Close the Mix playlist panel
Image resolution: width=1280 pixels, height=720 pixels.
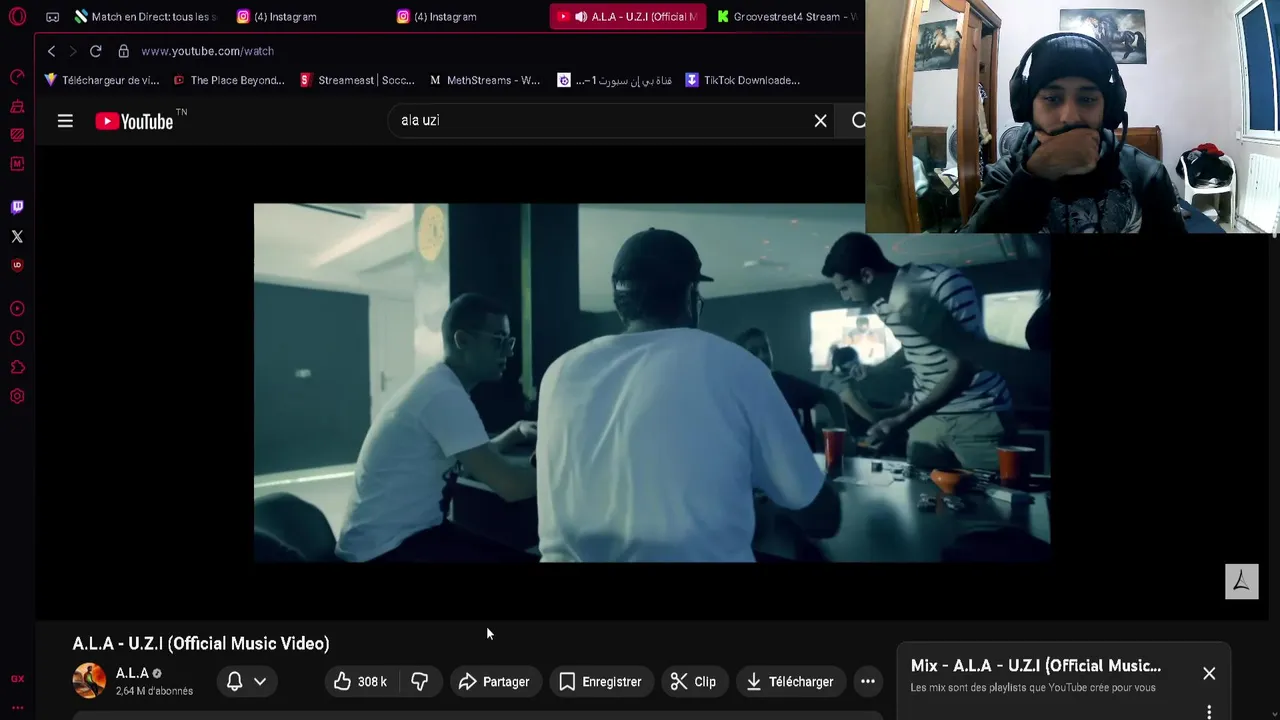point(1209,673)
